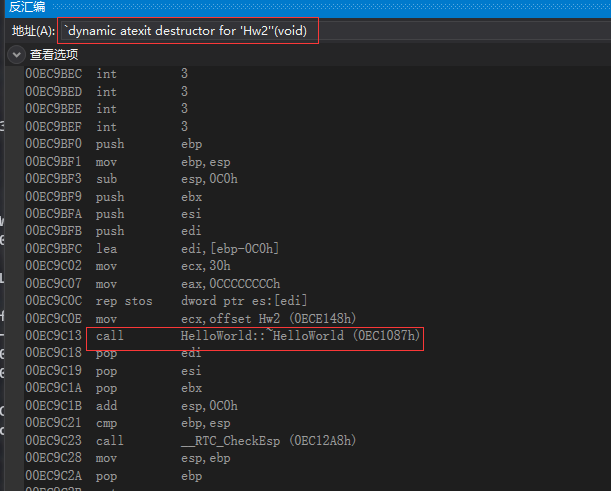Click add esp, 0C0h line
This screenshot has width=611, height=491.
[x=131, y=406]
